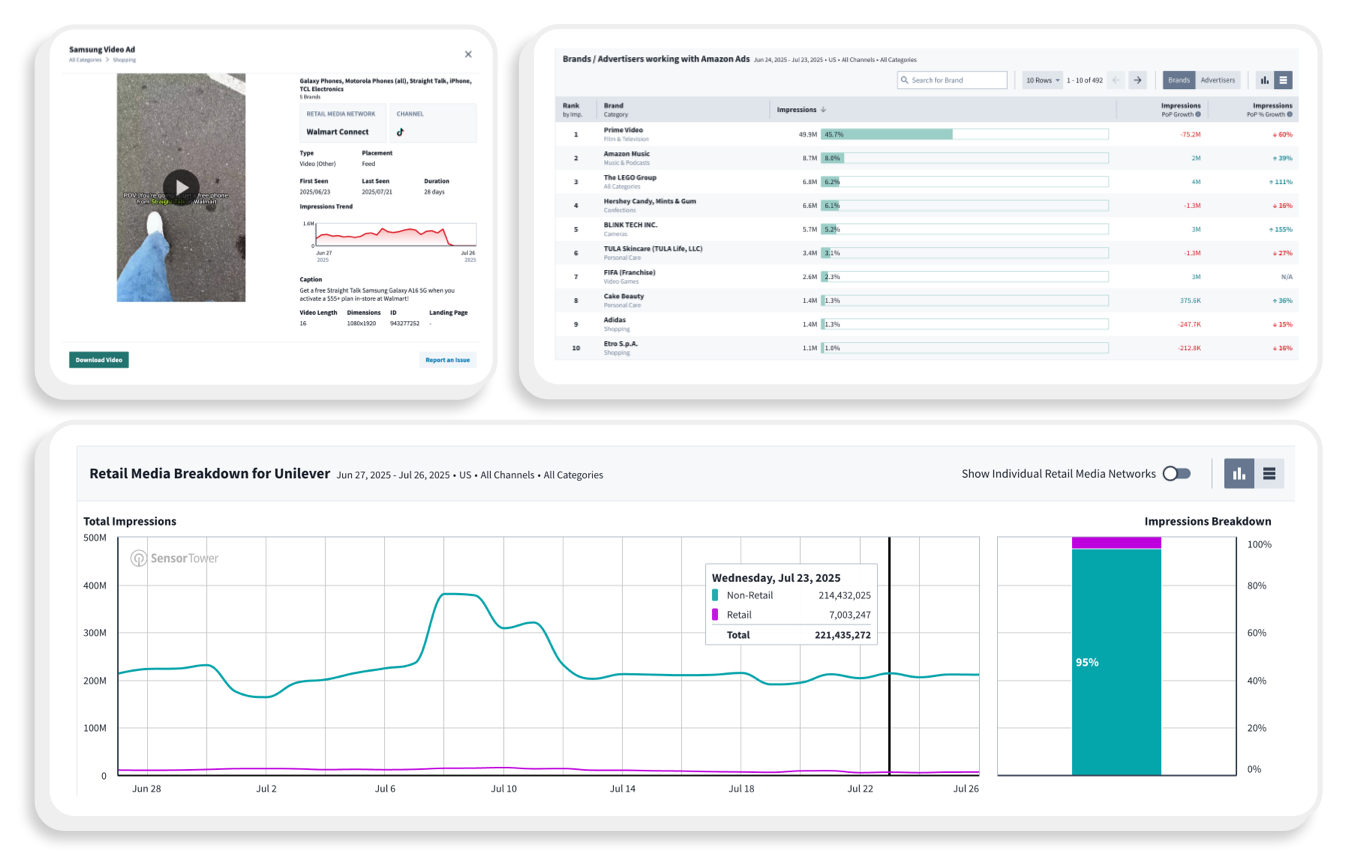This screenshot has height=861, width=1368.
Task: Enable Show Individual Retail Media Networks
Action: [x=1176, y=473]
